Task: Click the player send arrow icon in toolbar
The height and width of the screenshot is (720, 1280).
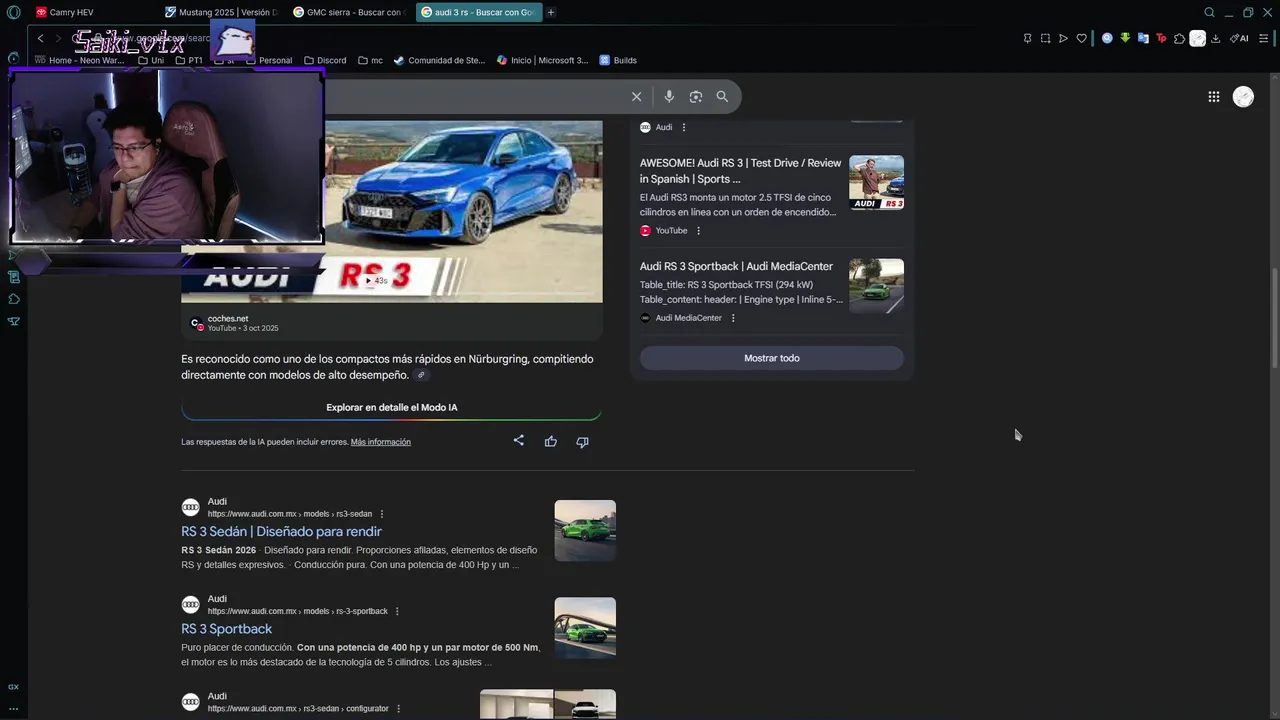Action: coord(1063,38)
